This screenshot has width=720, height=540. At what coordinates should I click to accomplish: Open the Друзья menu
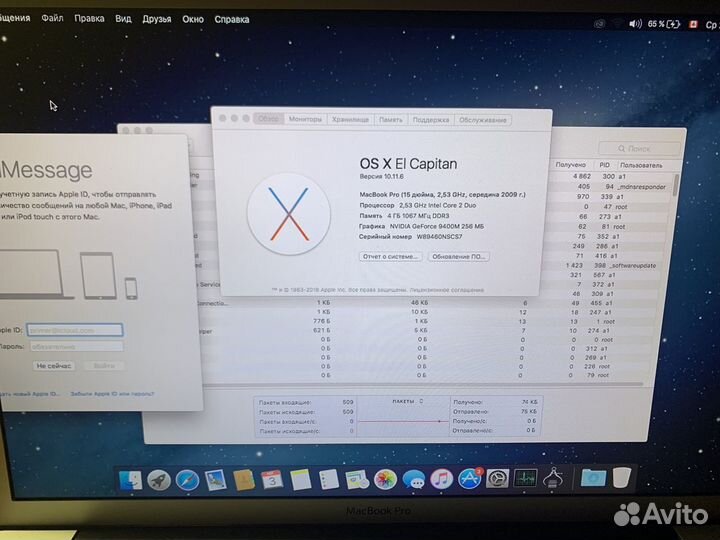coord(157,19)
